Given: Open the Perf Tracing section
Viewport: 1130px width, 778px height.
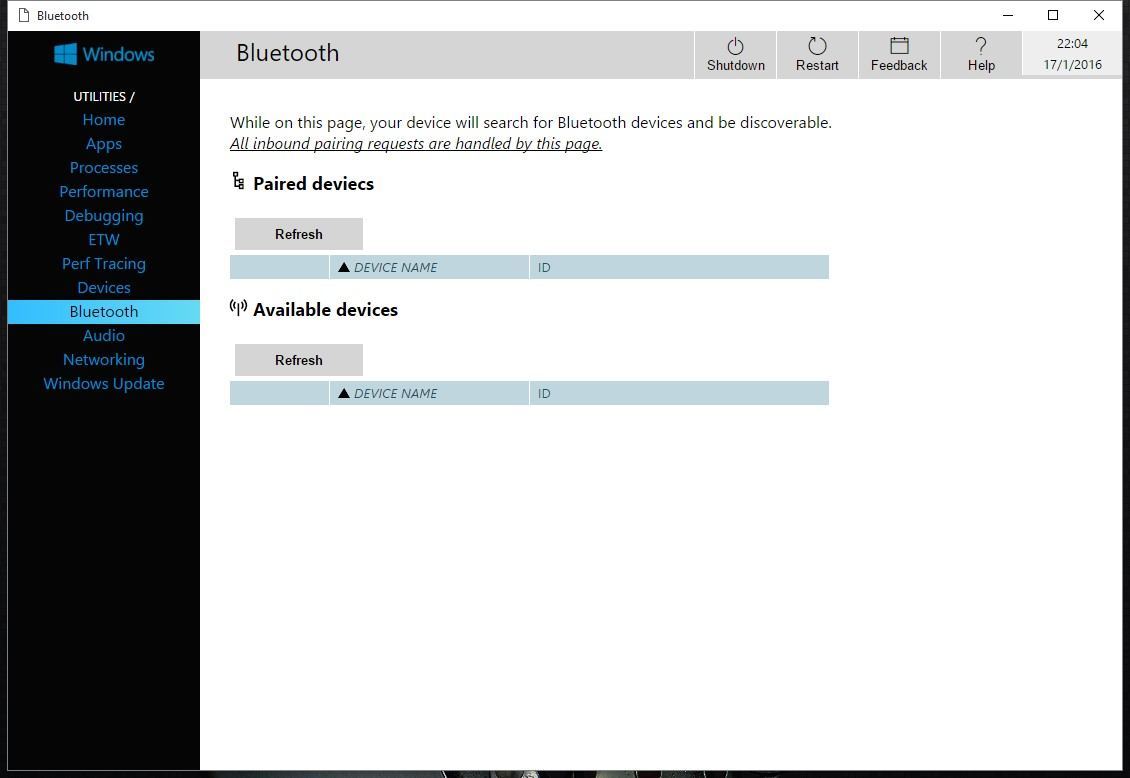Looking at the screenshot, I should [103, 263].
